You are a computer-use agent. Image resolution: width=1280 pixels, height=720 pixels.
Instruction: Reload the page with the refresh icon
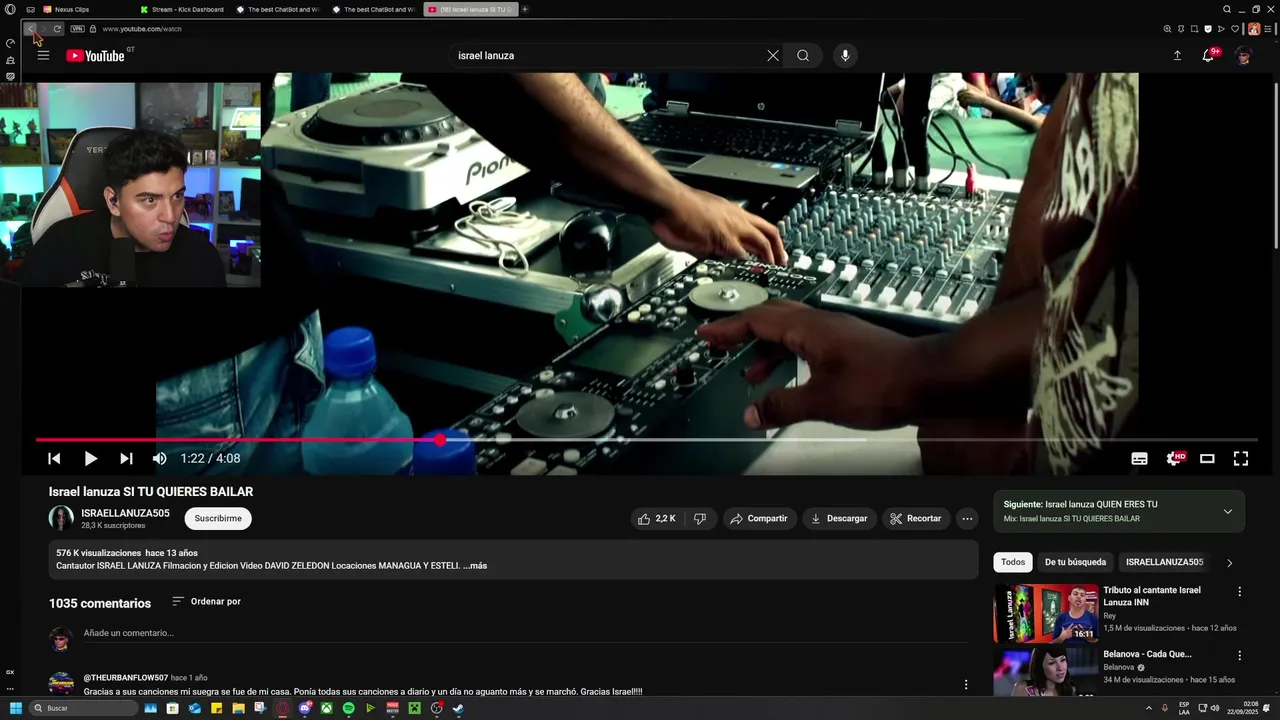57,29
